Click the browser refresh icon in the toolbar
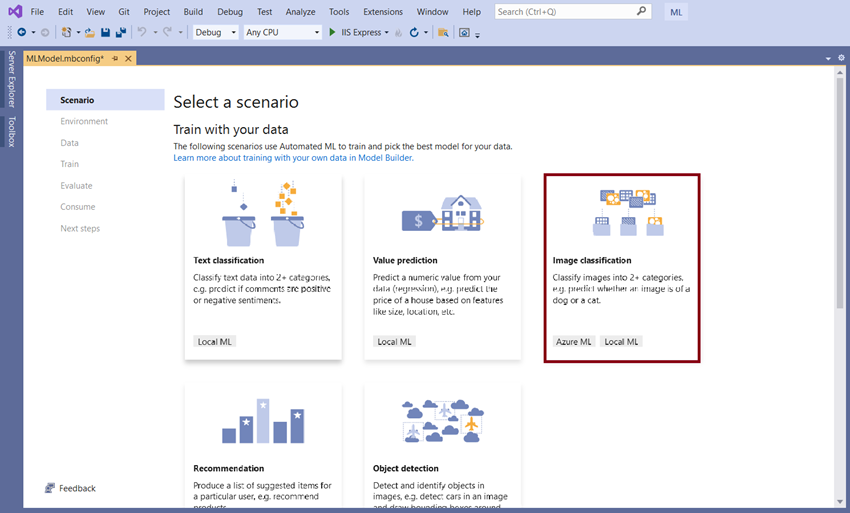This screenshot has width=850, height=513. (414, 33)
